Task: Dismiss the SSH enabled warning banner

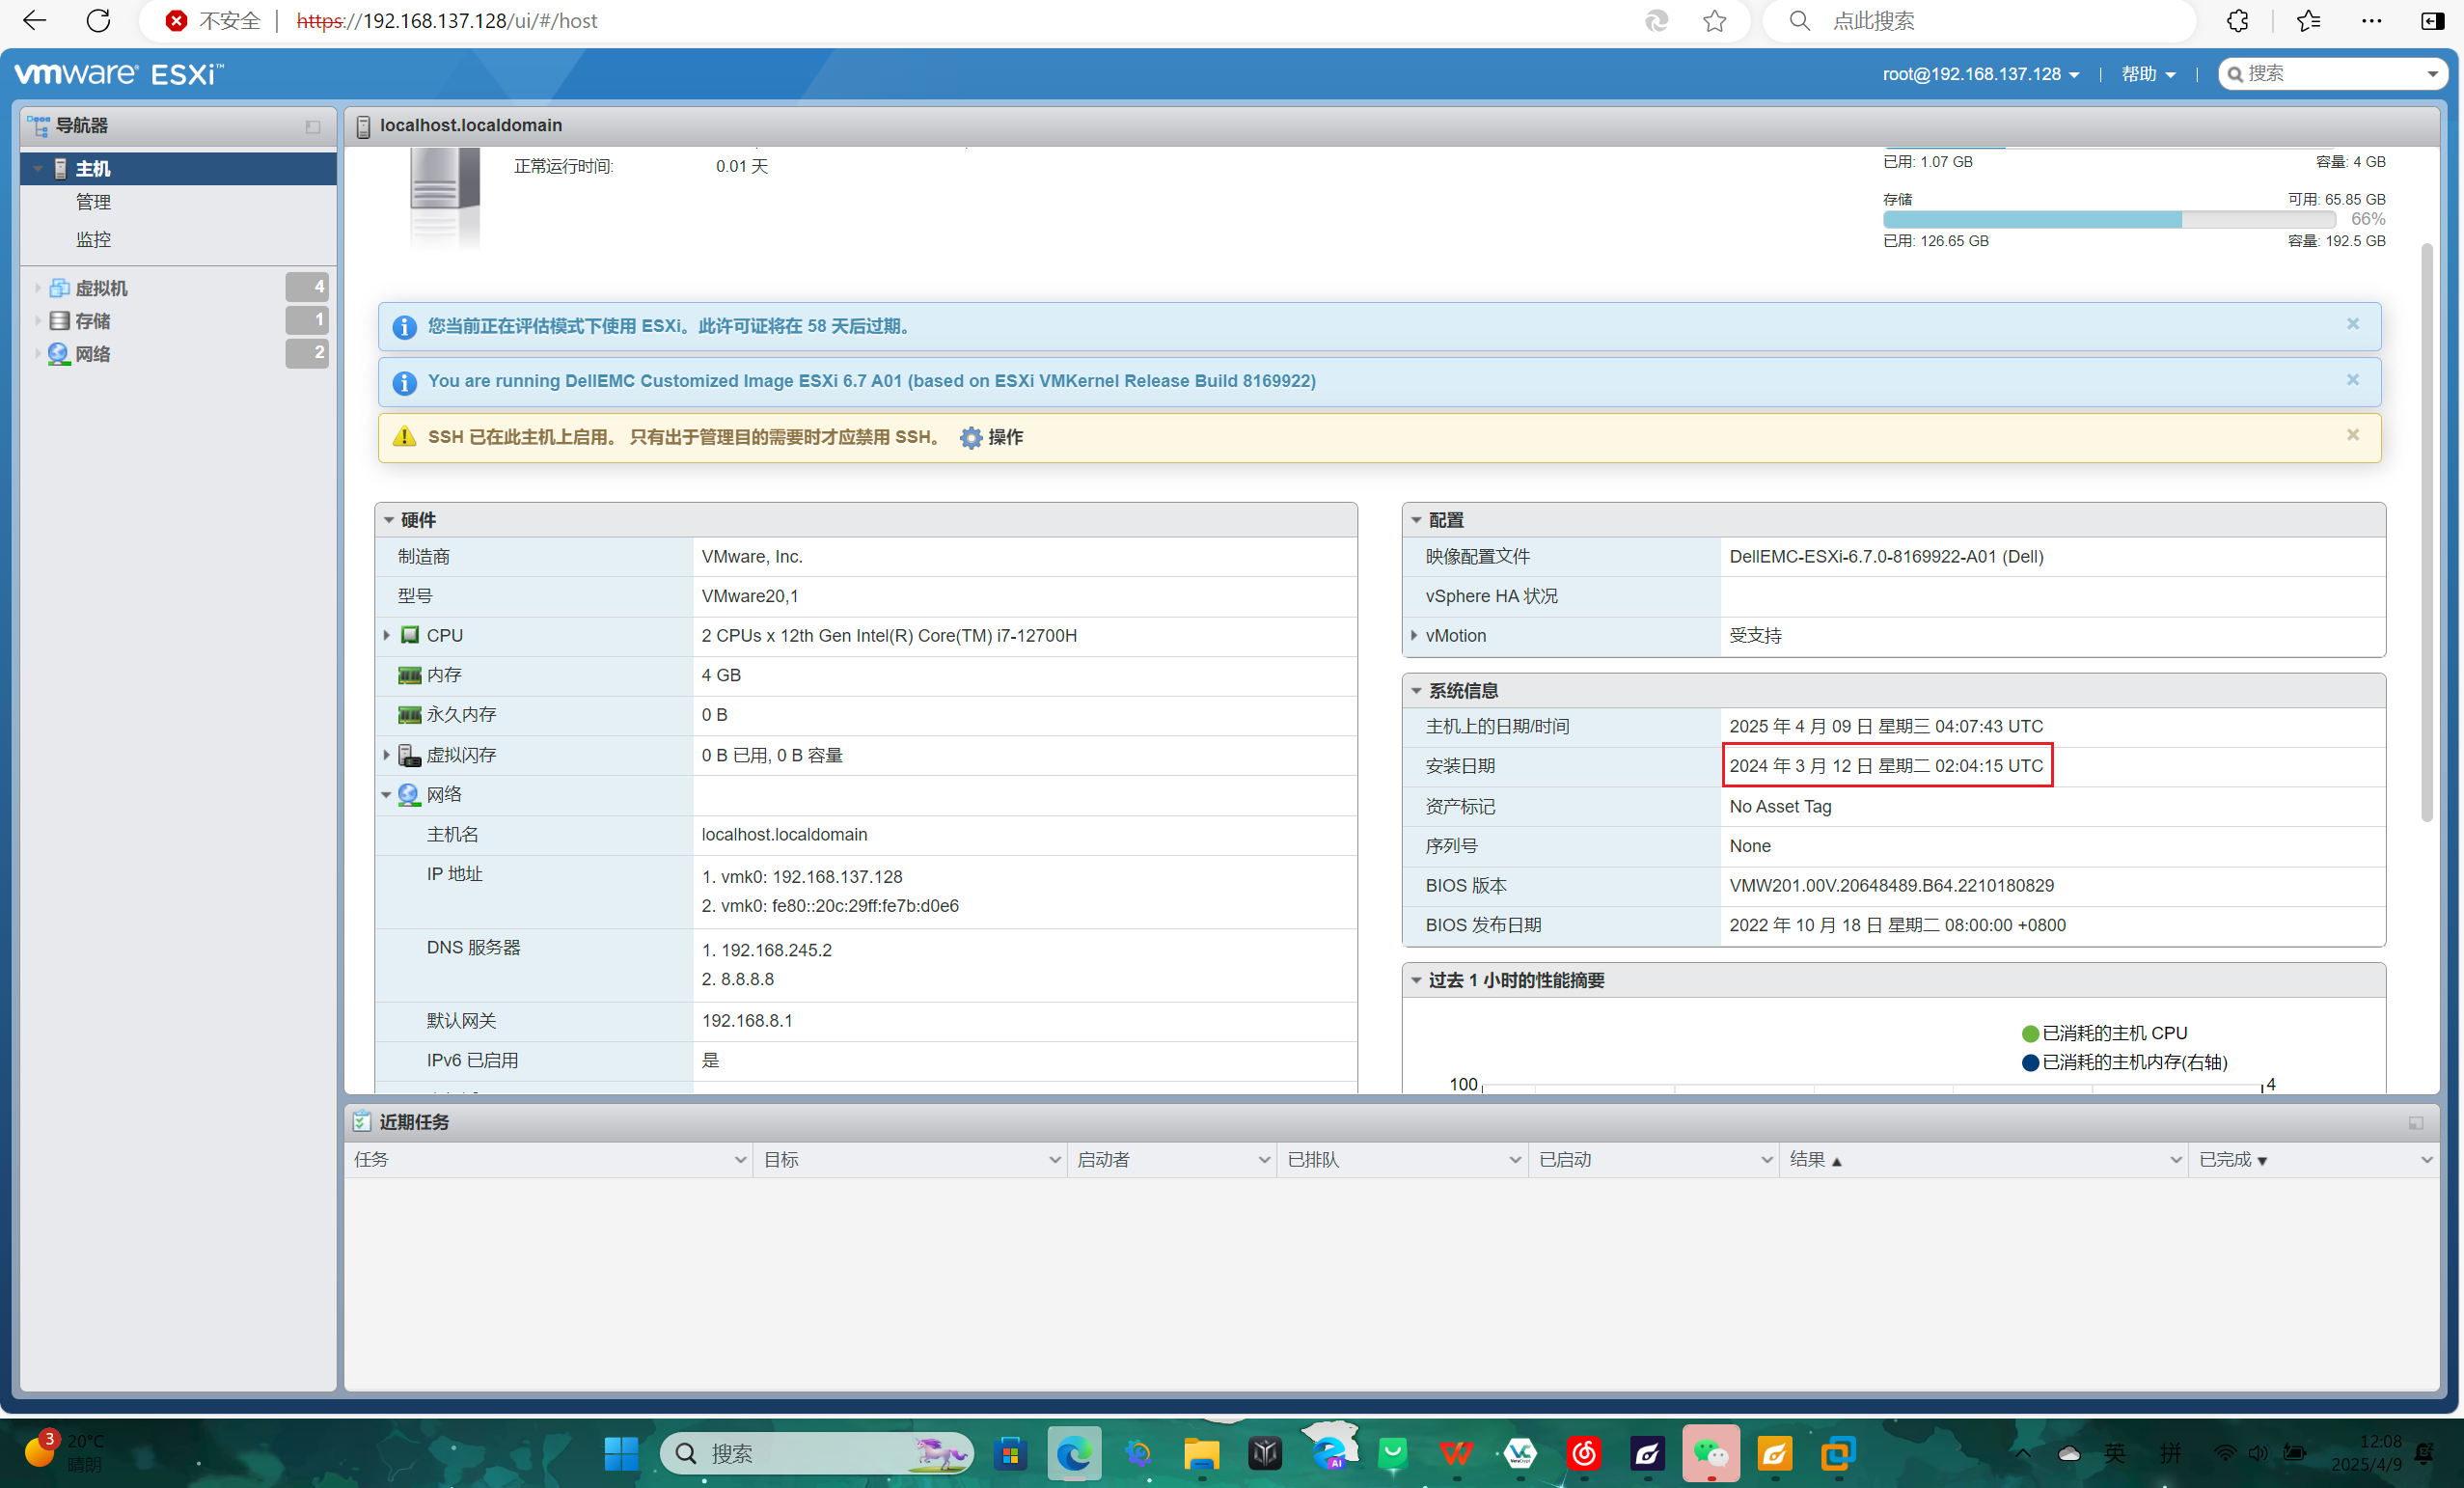Action: (2352, 435)
